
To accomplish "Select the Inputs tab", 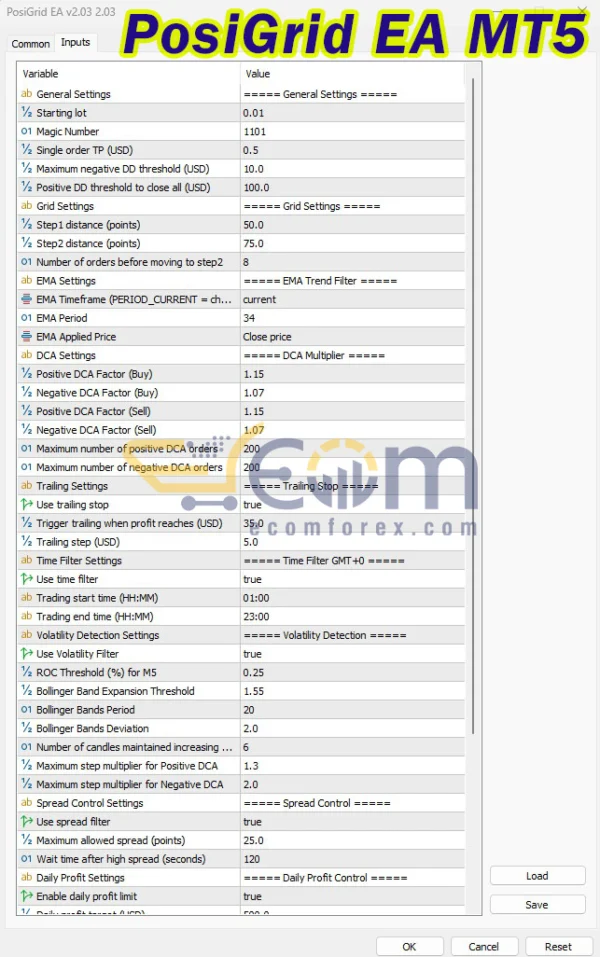I will (75, 42).
